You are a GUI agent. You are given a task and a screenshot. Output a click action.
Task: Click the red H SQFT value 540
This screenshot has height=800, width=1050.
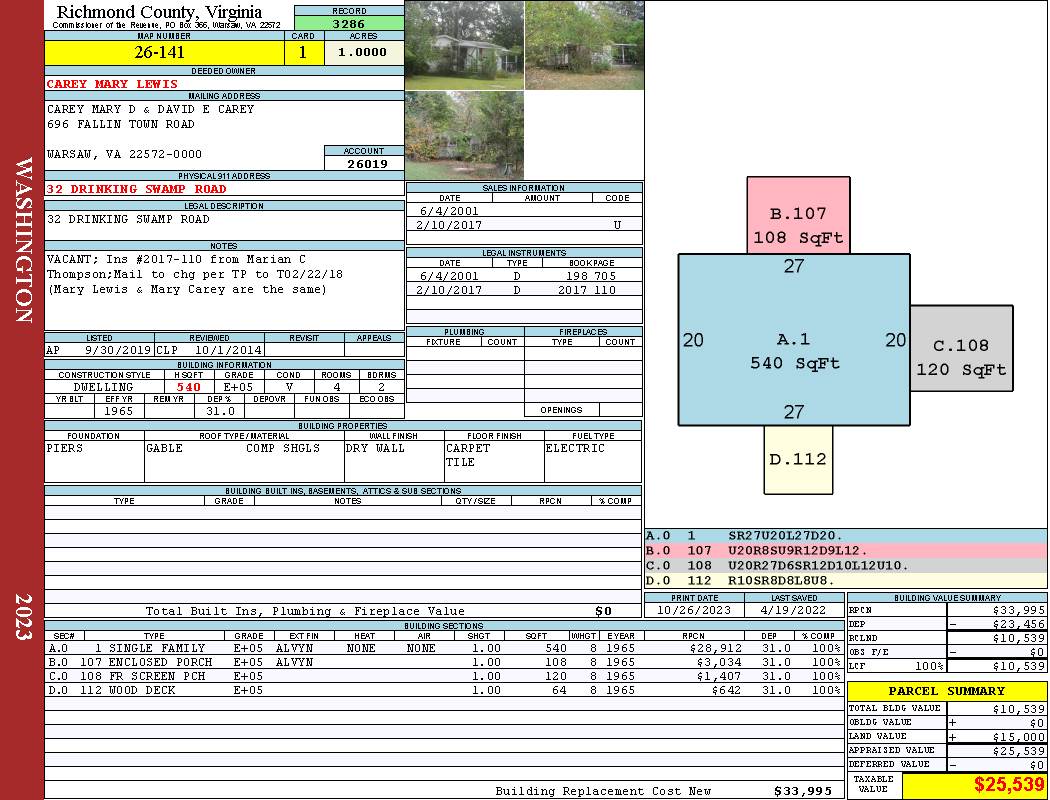click(x=188, y=387)
